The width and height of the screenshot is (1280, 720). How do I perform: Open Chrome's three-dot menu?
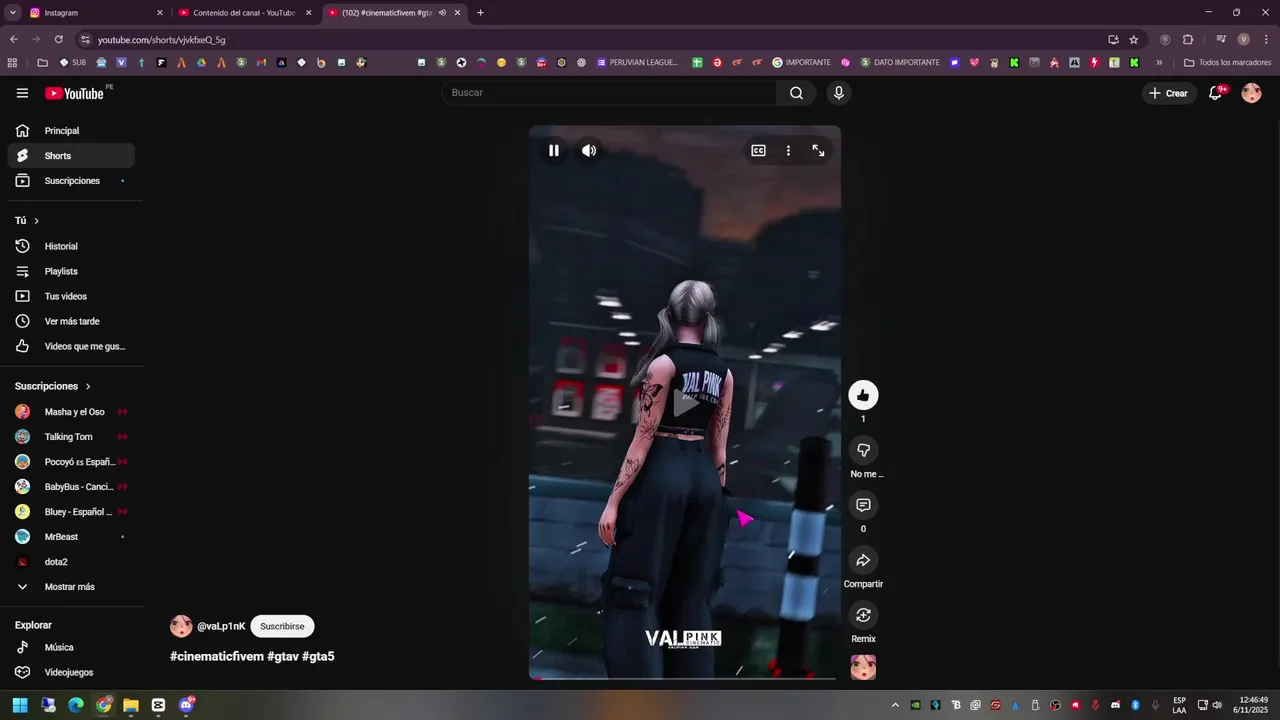[x=1266, y=39]
